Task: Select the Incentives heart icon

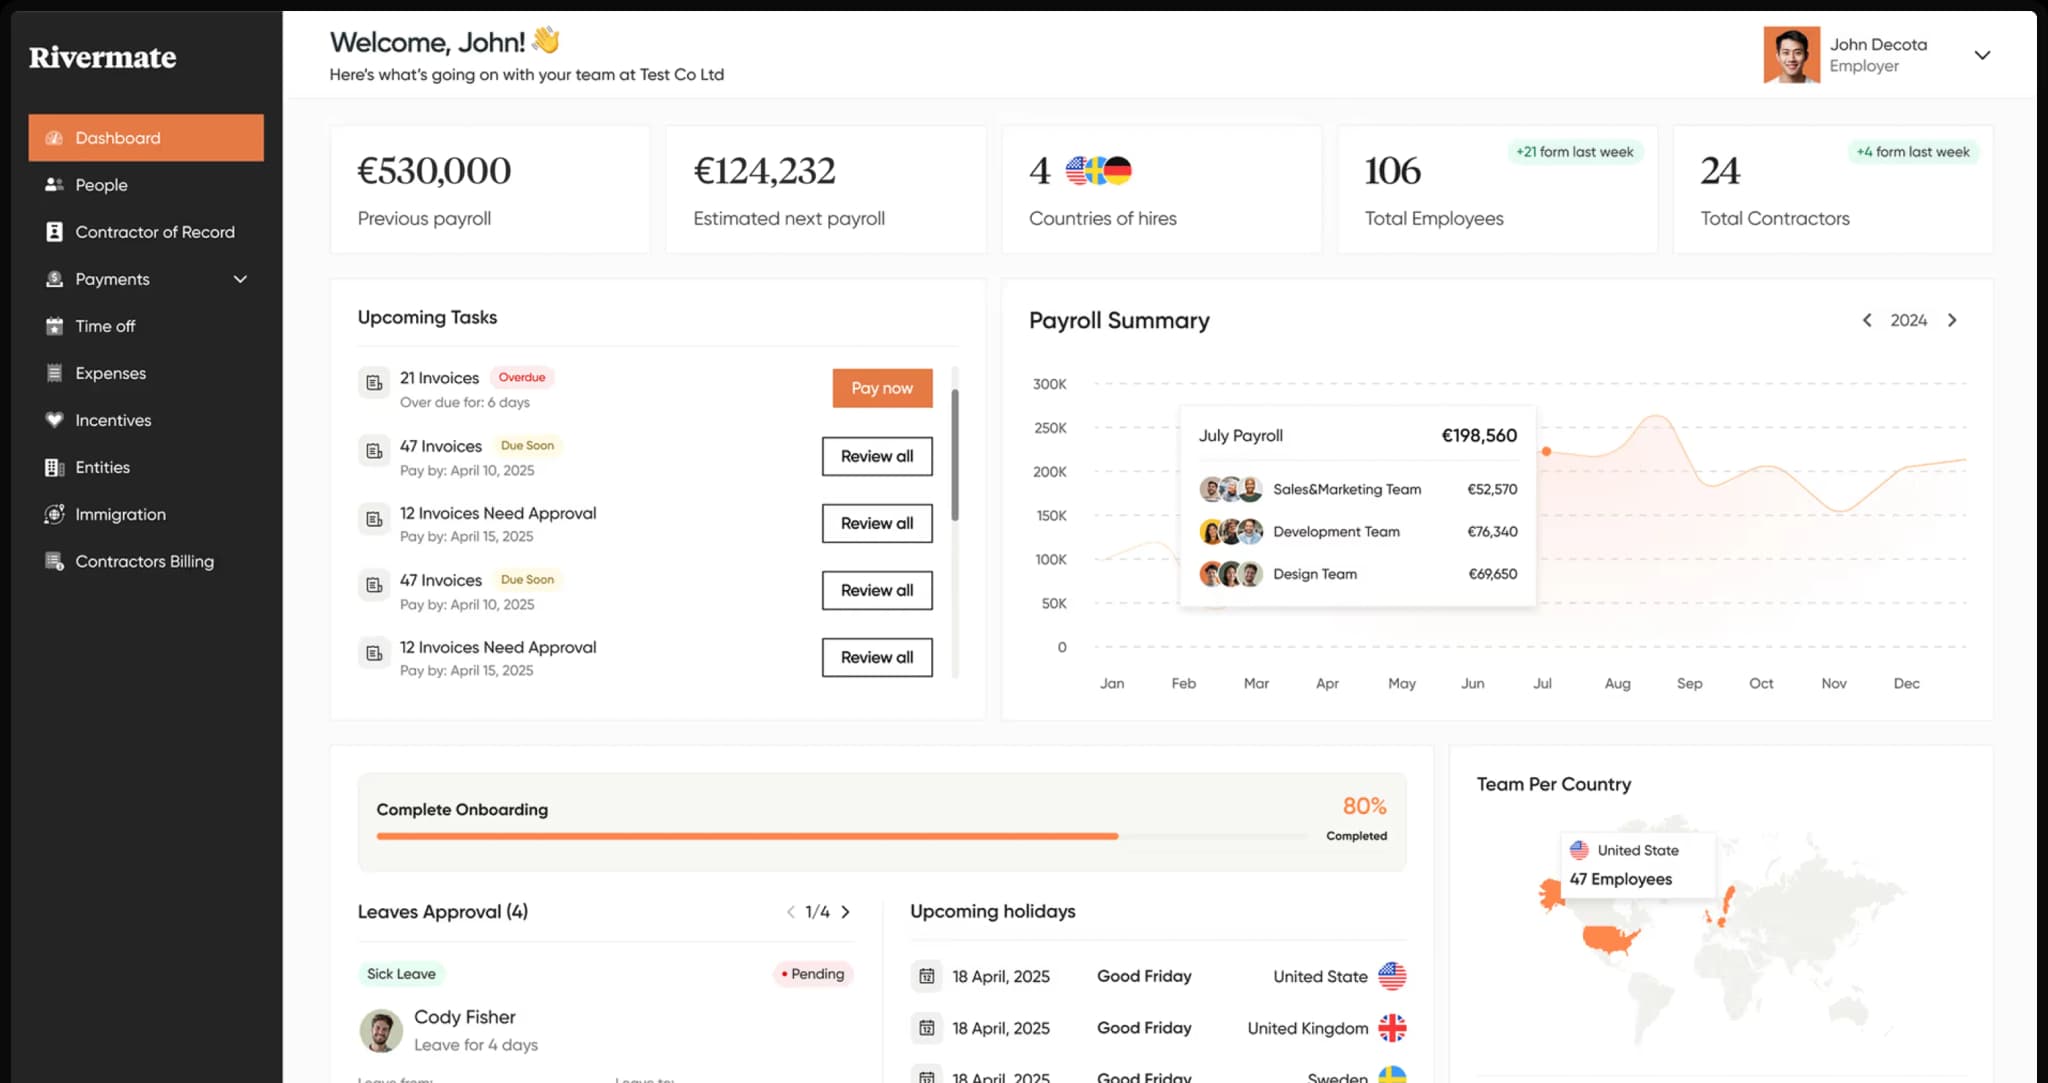Action: tap(54, 419)
